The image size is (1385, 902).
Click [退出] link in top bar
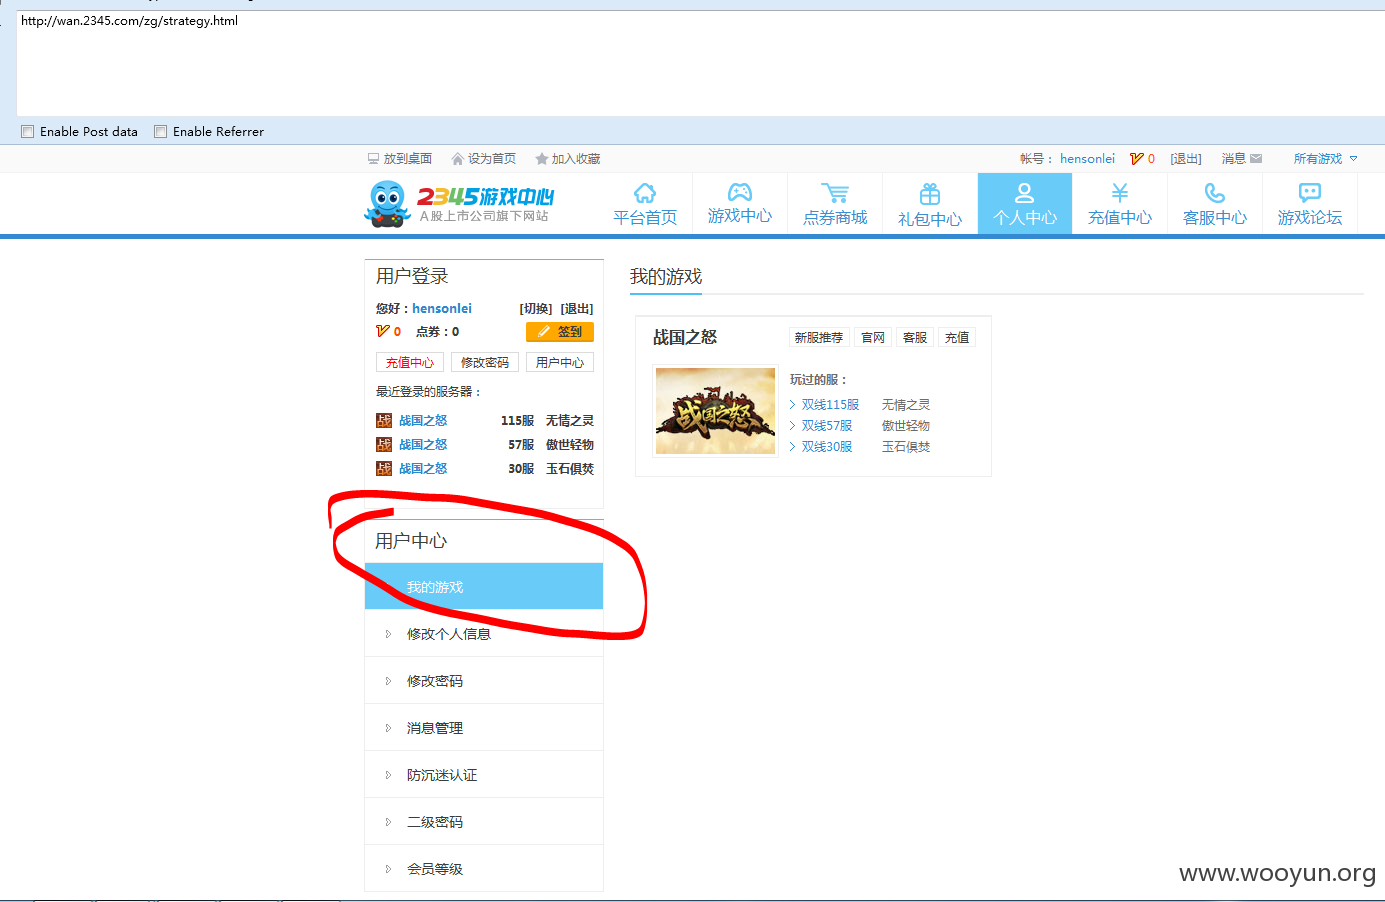click(x=1186, y=159)
